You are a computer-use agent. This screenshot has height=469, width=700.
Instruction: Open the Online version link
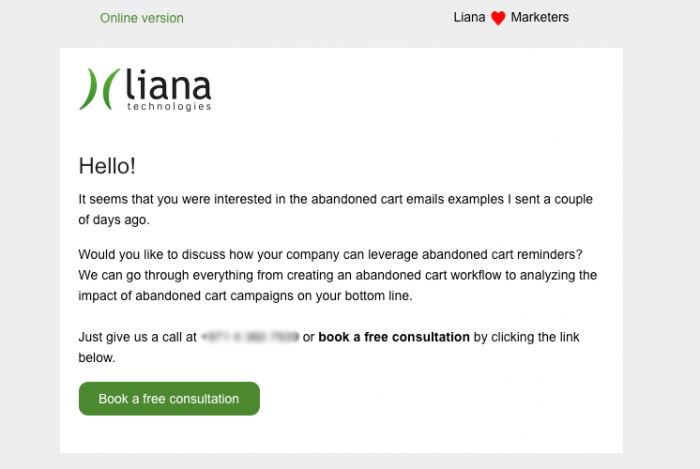[x=141, y=18]
